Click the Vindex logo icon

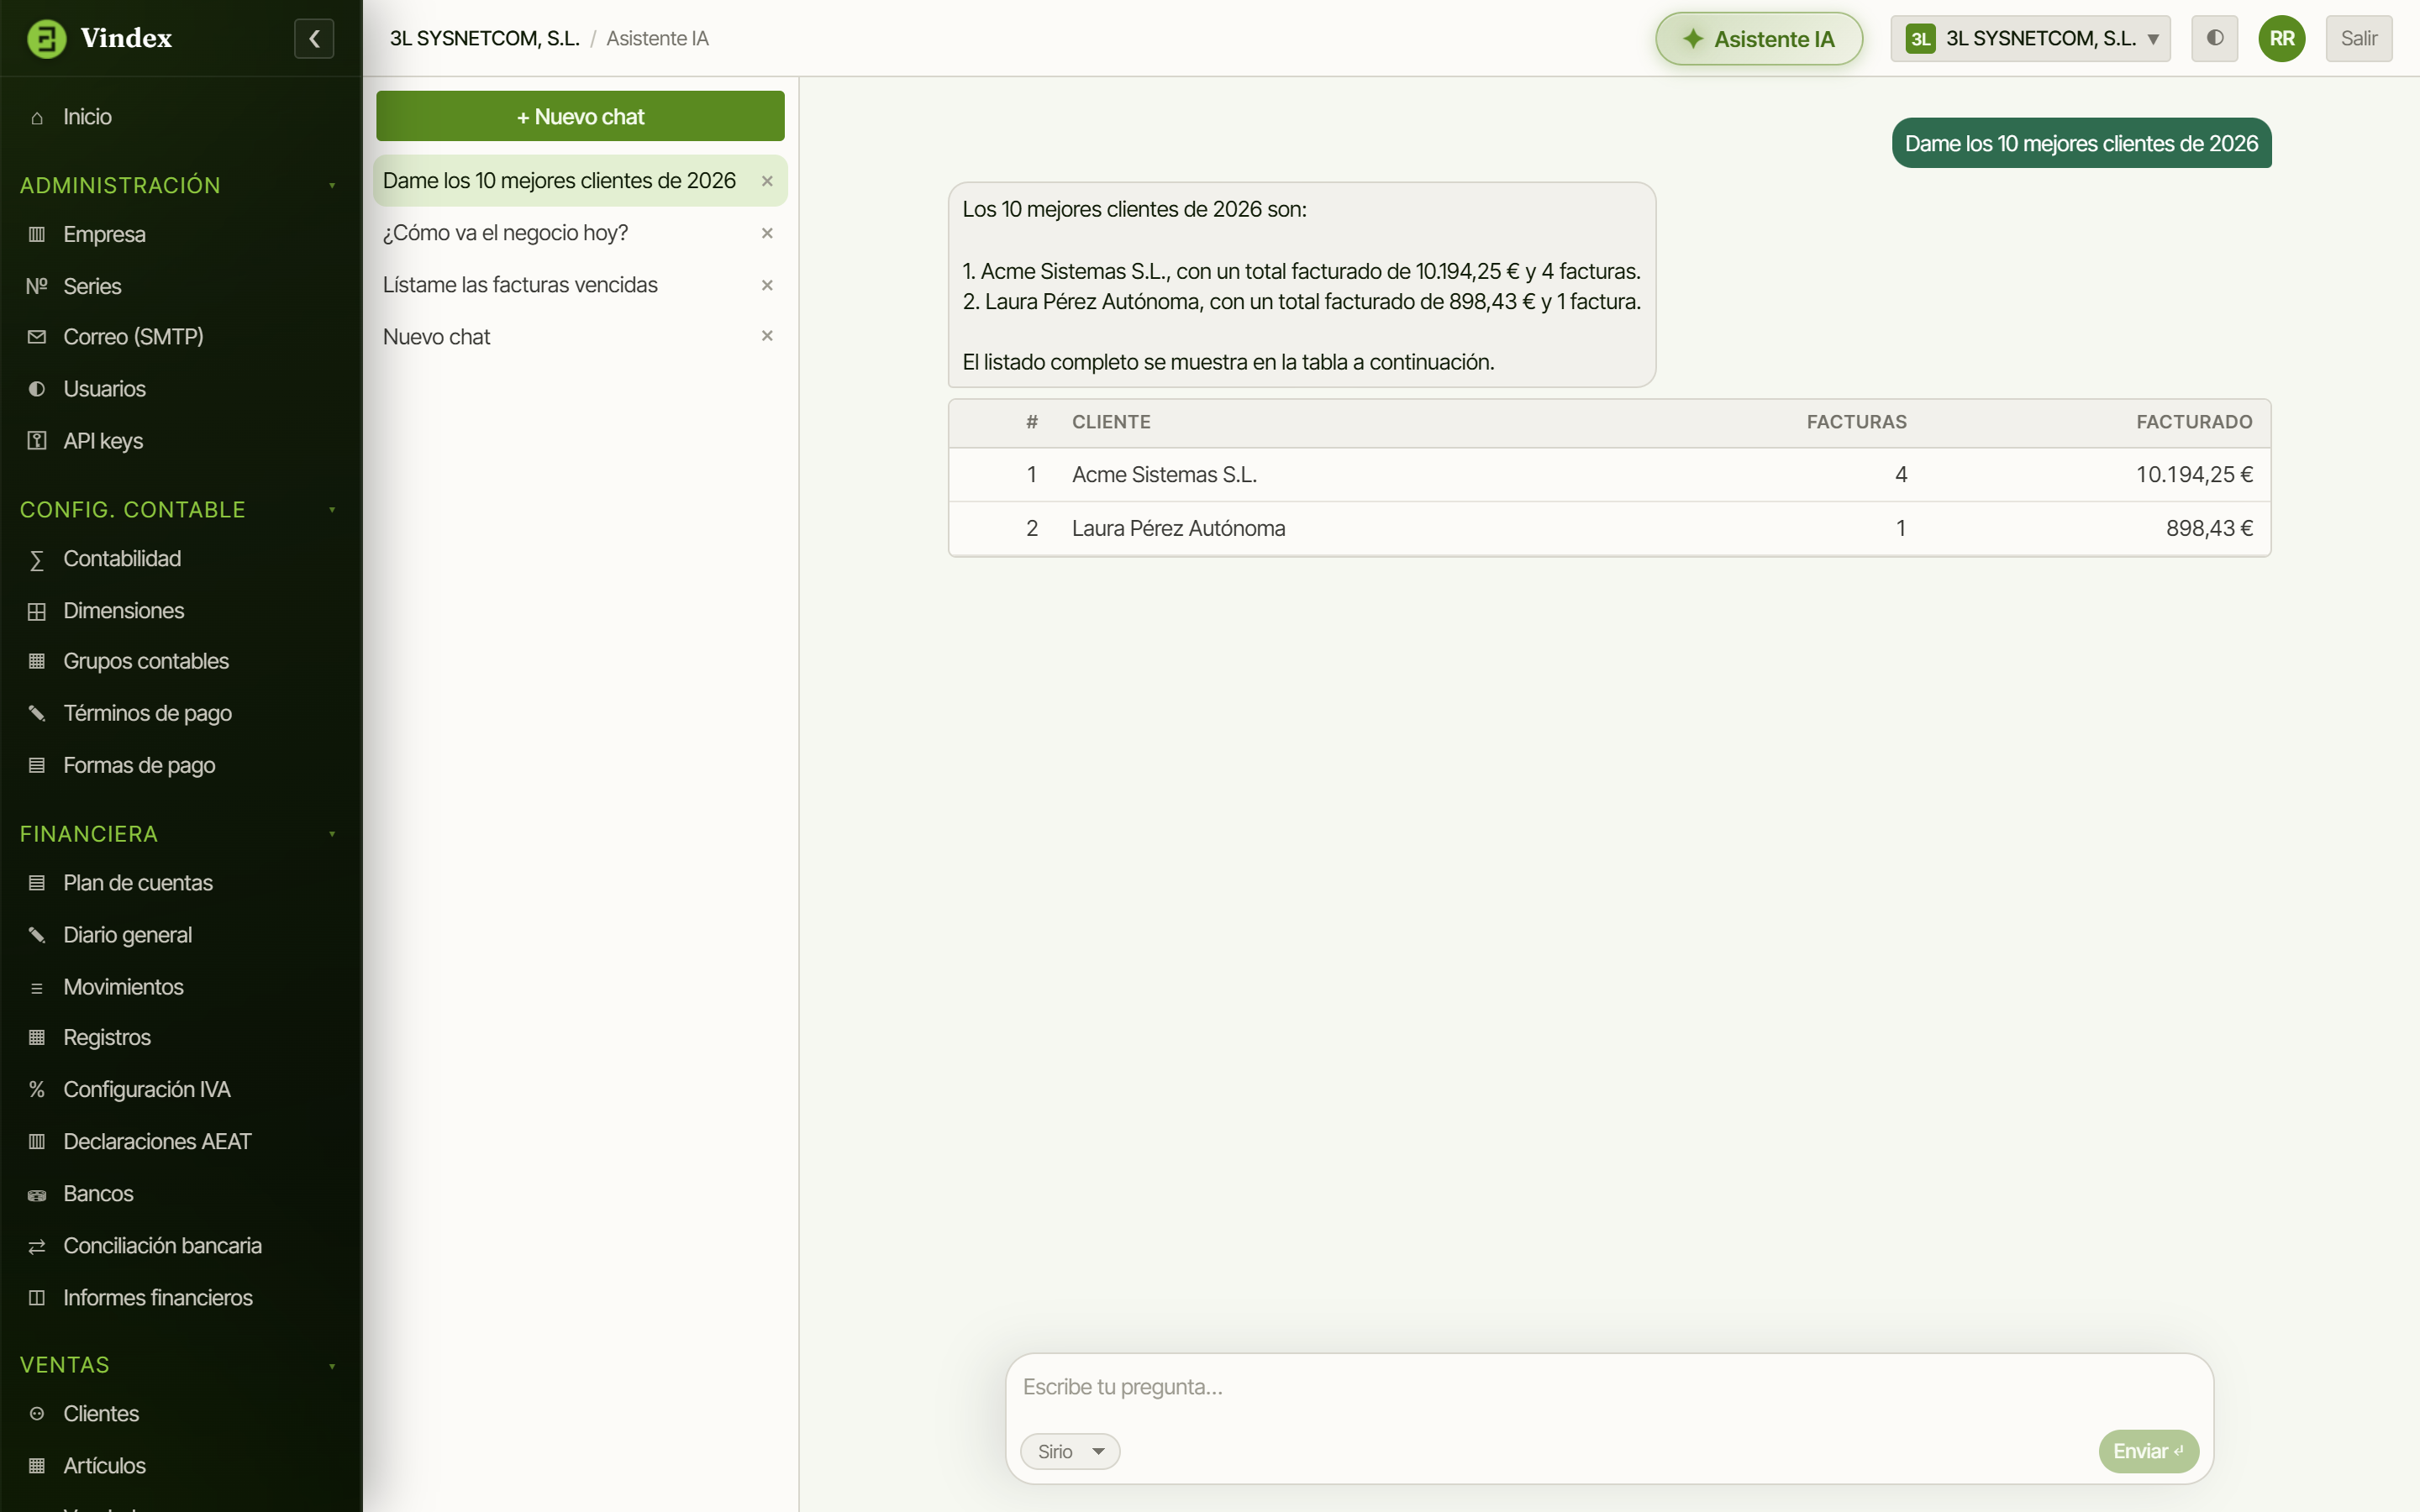[x=46, y=38]
